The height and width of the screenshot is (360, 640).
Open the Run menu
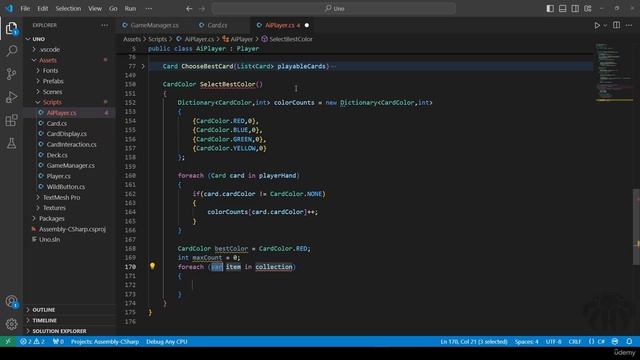click(130, 9)
